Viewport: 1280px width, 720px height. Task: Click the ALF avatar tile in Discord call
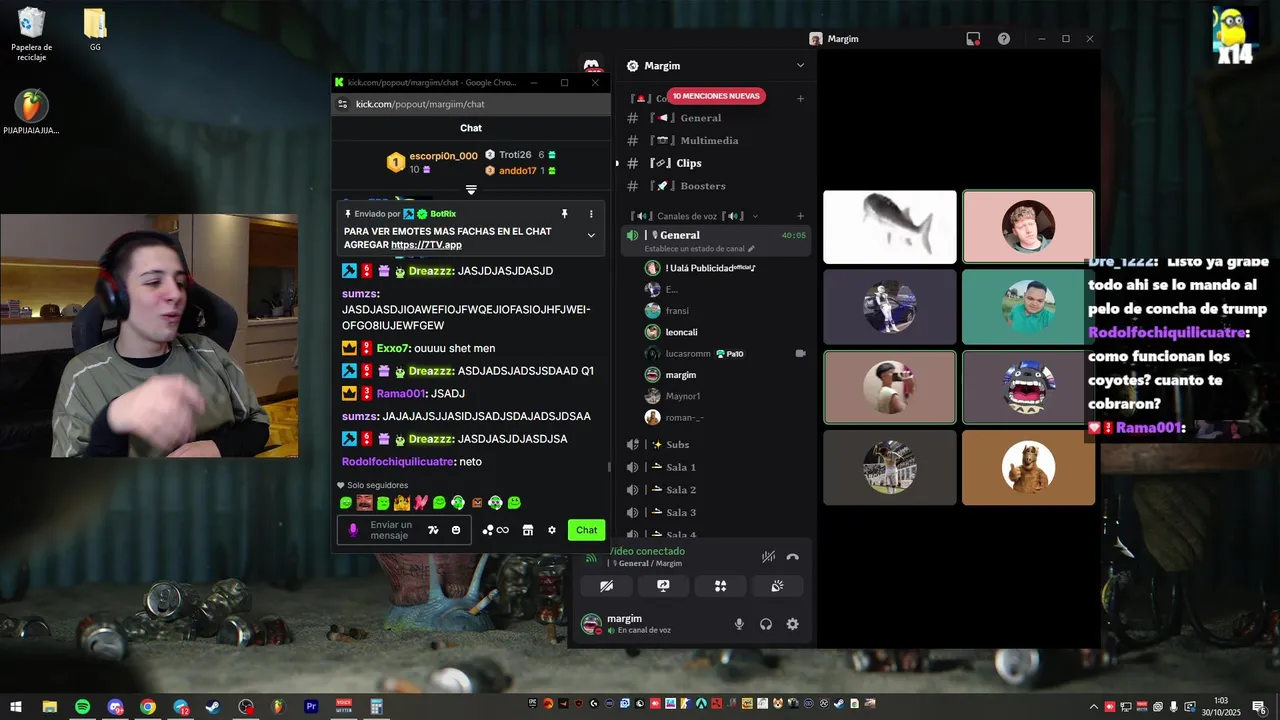pos(1028,468)
